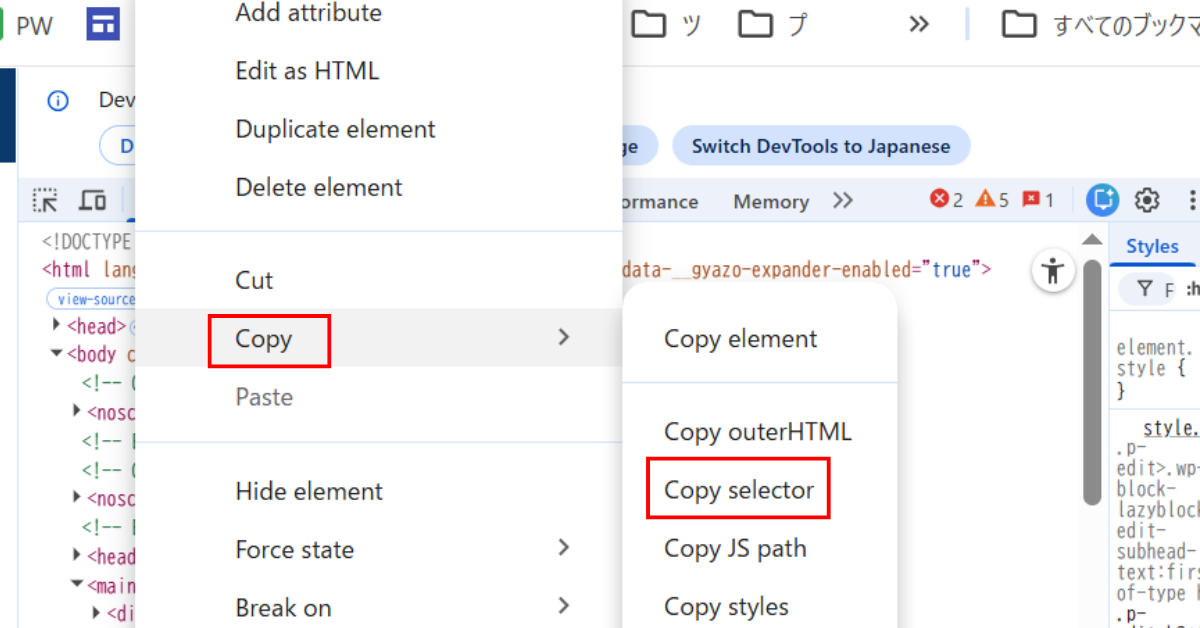Expand the head element node
Screen dimensions: 1200x628
pos(57,325)
